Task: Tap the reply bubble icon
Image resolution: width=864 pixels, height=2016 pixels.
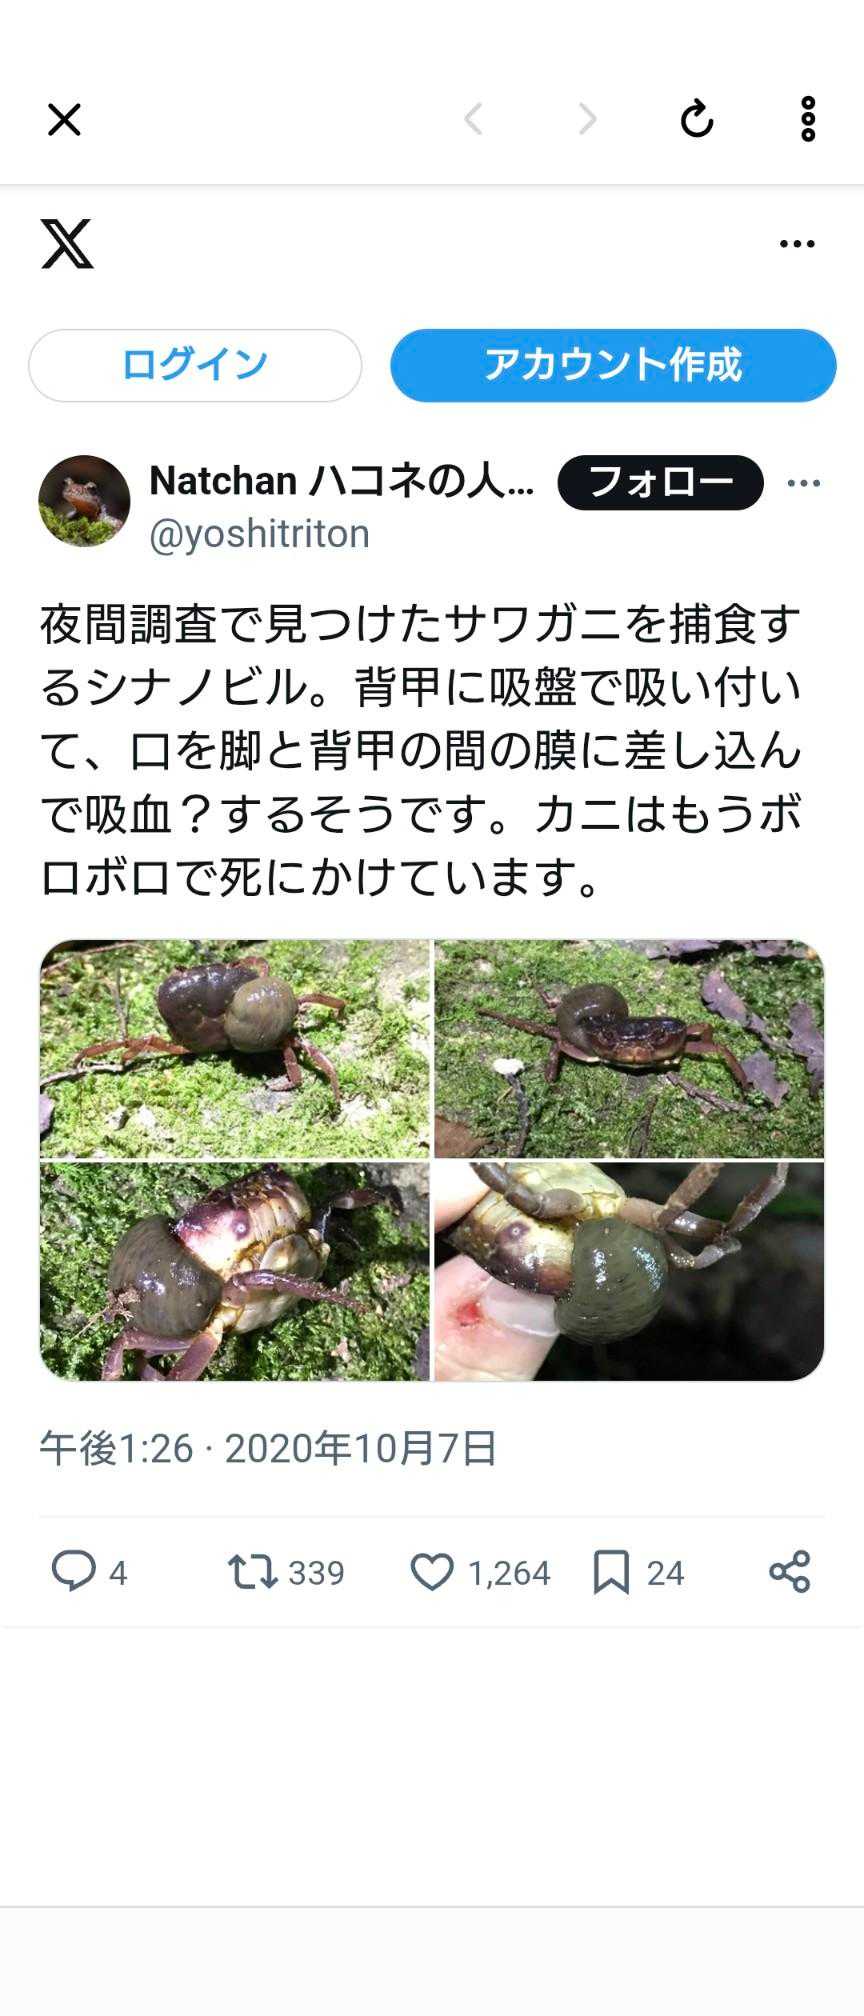Action: point(73,1571)
